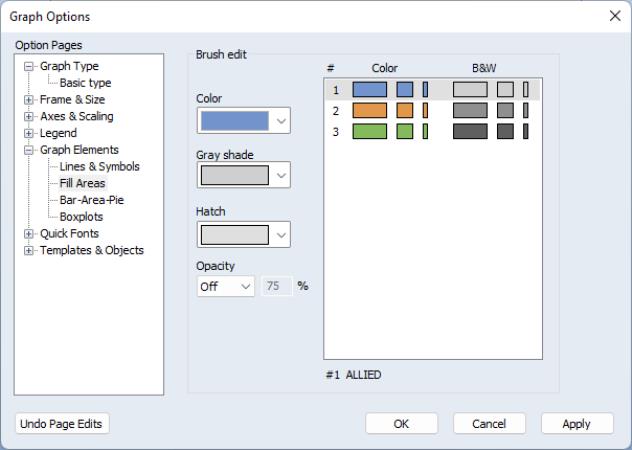Click the blue color swatch in row 1
Screen dimensions: 632x450
370,90
